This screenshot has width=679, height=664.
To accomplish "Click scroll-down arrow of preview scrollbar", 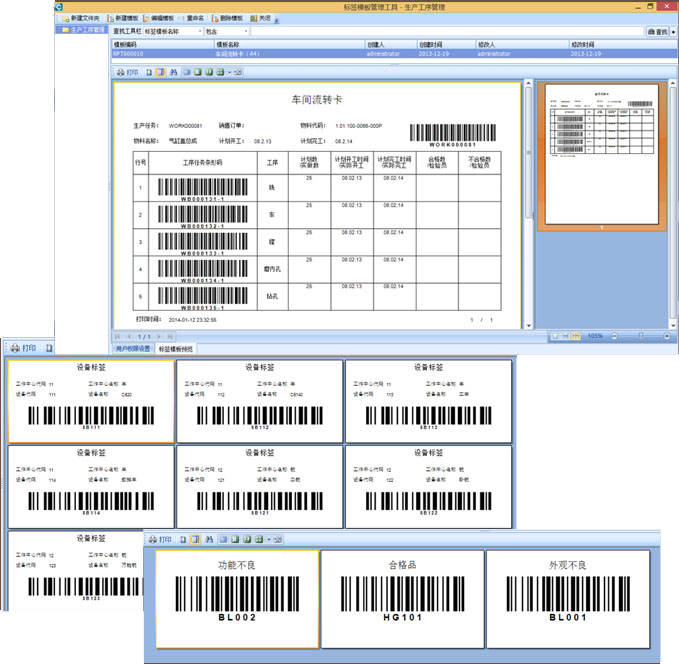I will coord(529,326).
